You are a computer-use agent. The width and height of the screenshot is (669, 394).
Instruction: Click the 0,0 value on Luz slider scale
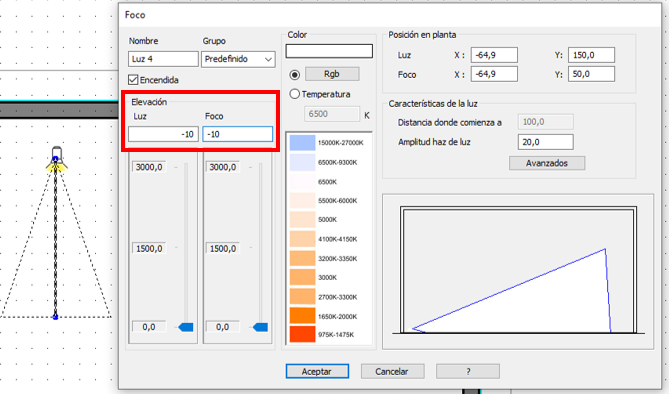click(x=149, y=327)
